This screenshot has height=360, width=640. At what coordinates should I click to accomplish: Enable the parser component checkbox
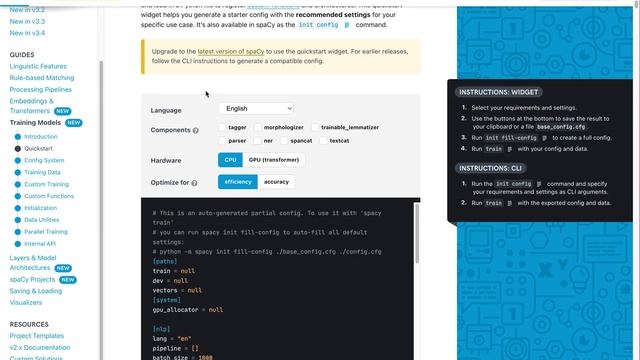(222, 141)
